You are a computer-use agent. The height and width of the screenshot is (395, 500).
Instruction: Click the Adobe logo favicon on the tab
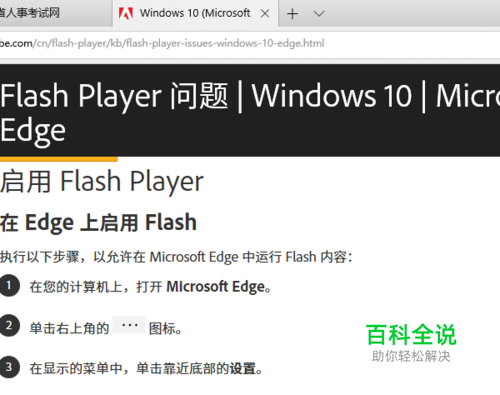pyautogui.click(x=126, y=13)
